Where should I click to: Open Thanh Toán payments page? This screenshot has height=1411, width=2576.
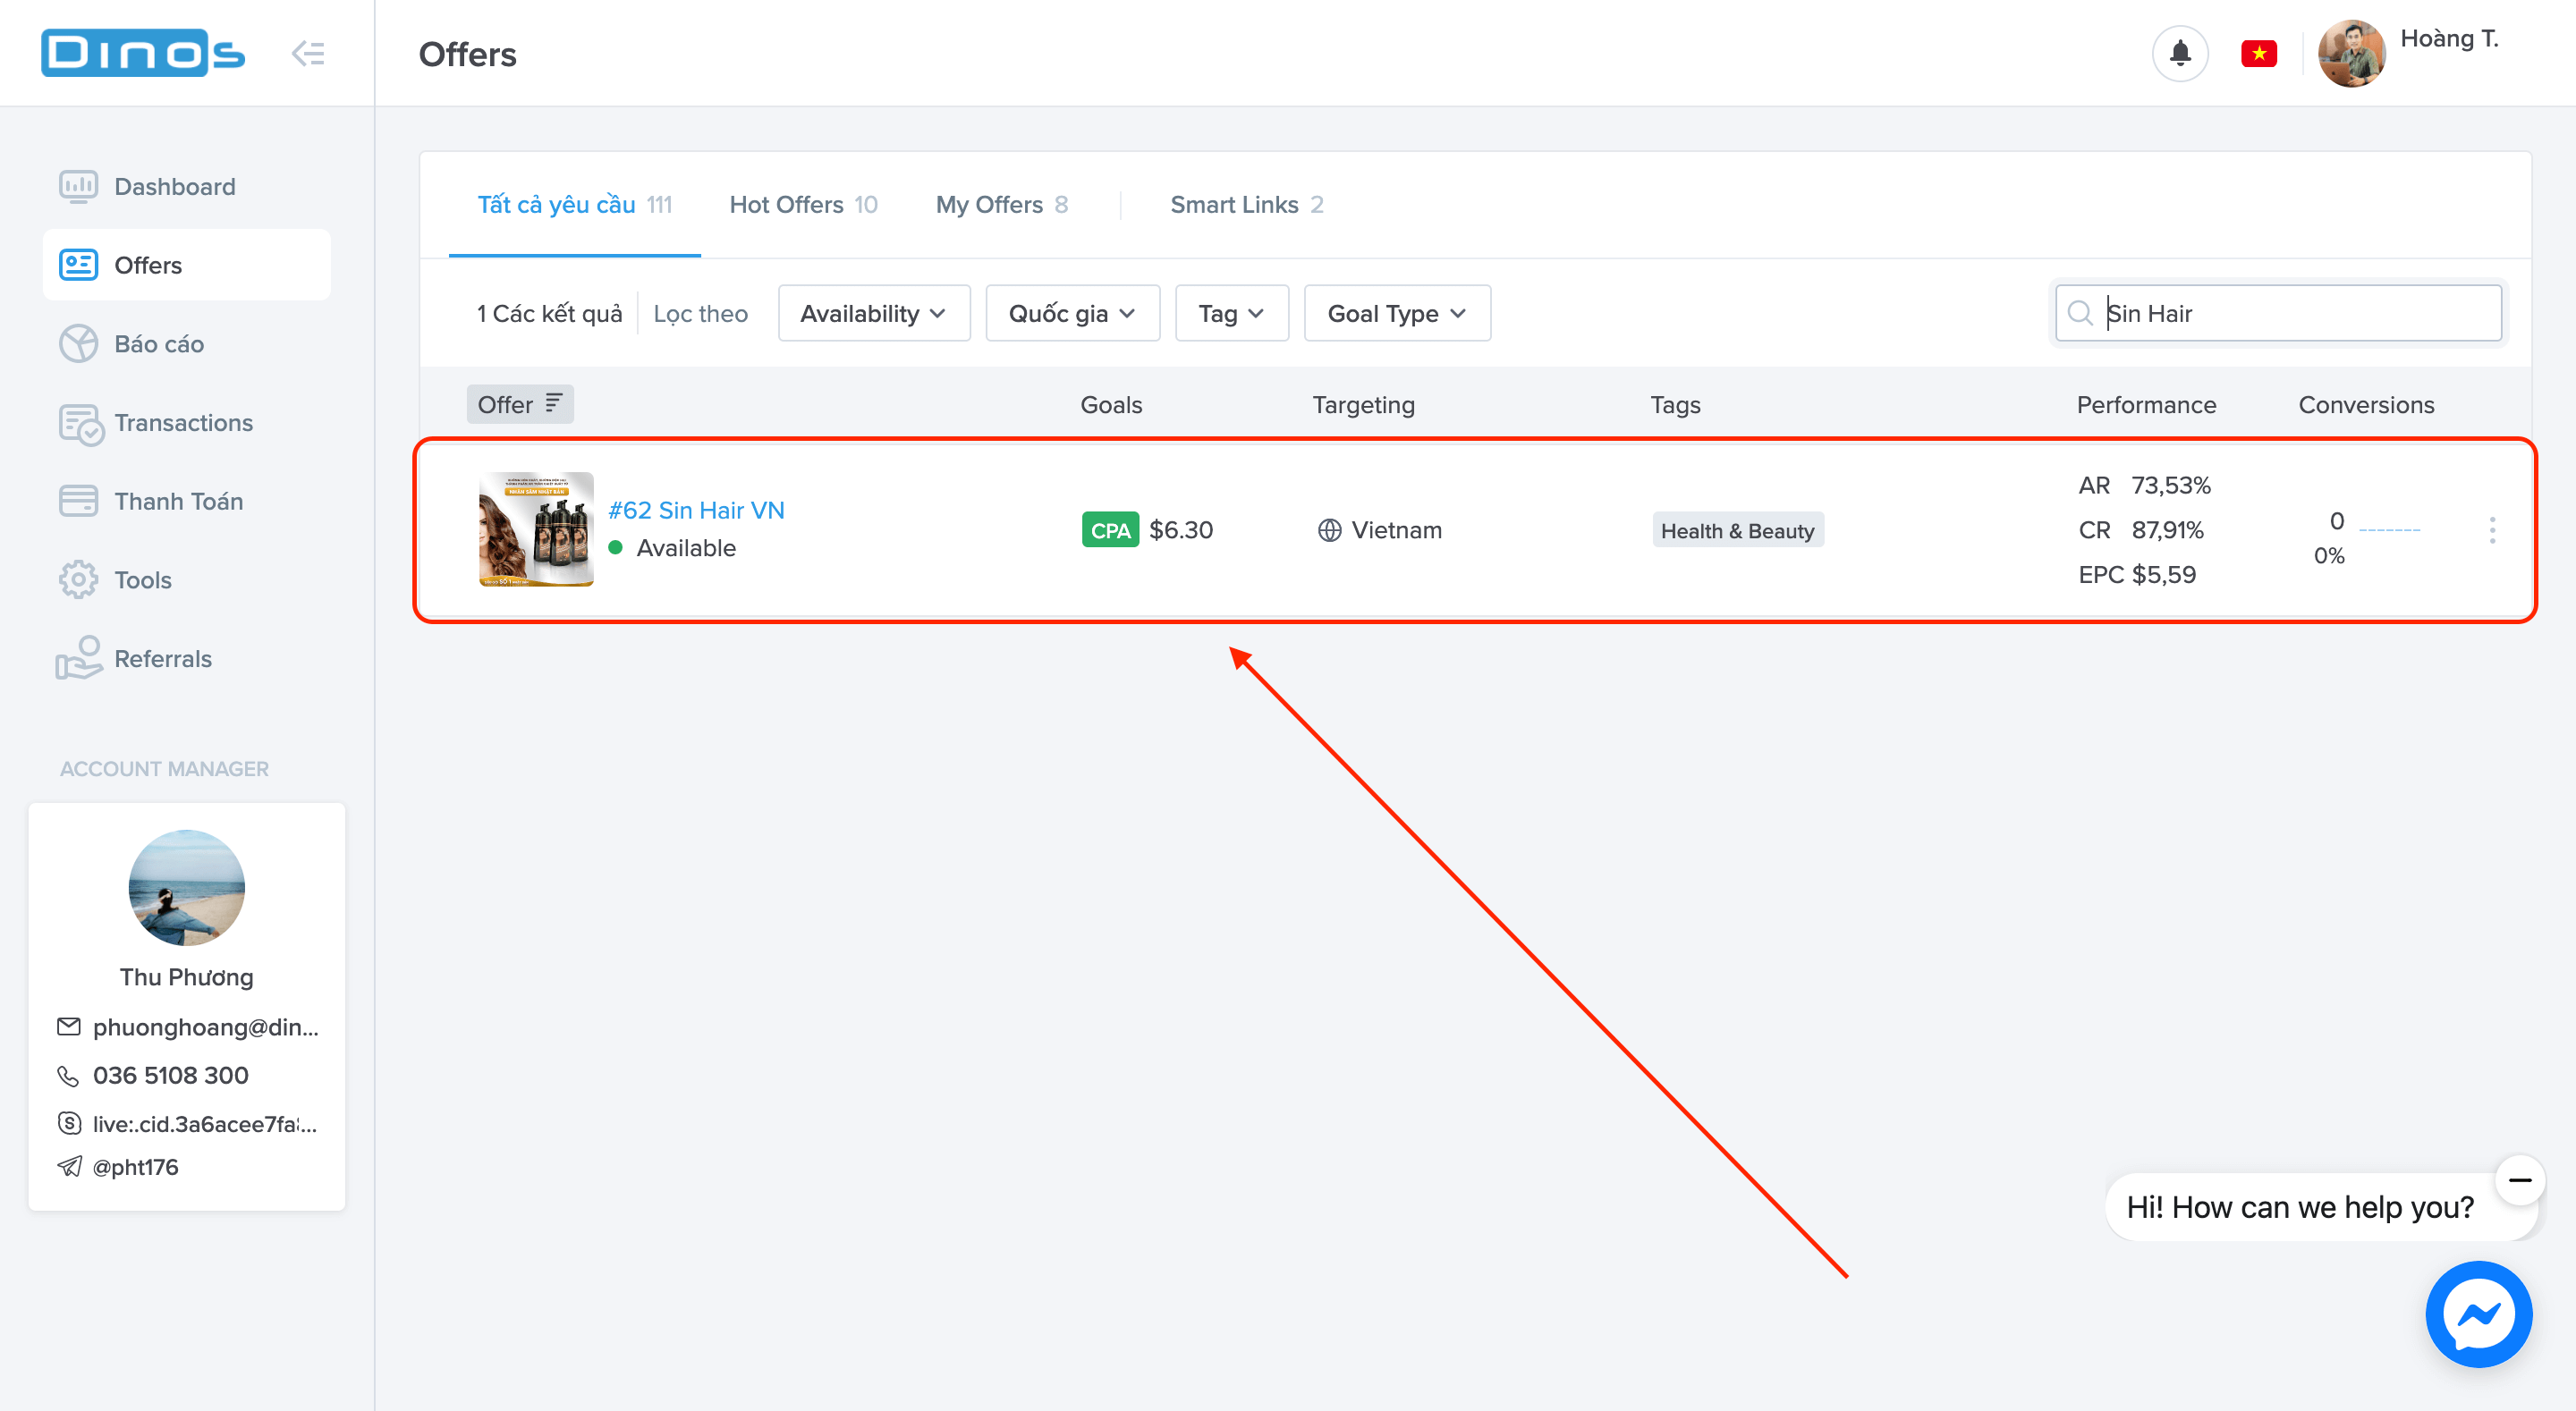tap(186, 500)
